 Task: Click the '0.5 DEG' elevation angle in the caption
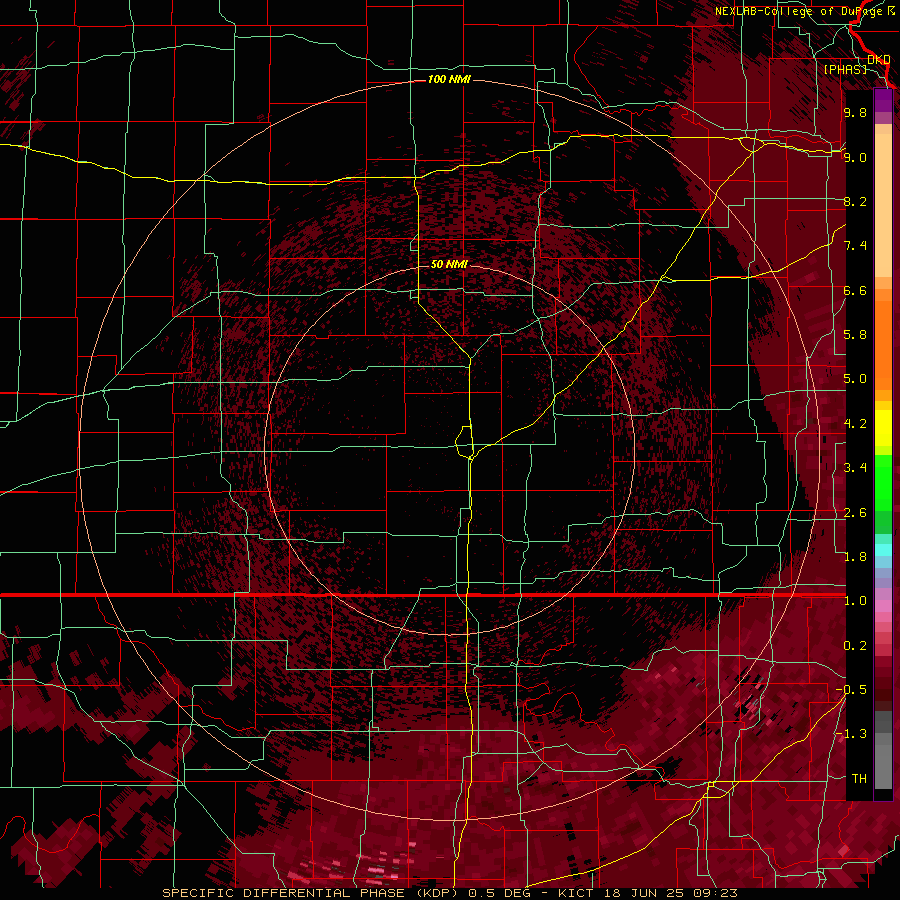tap(499, 893)
